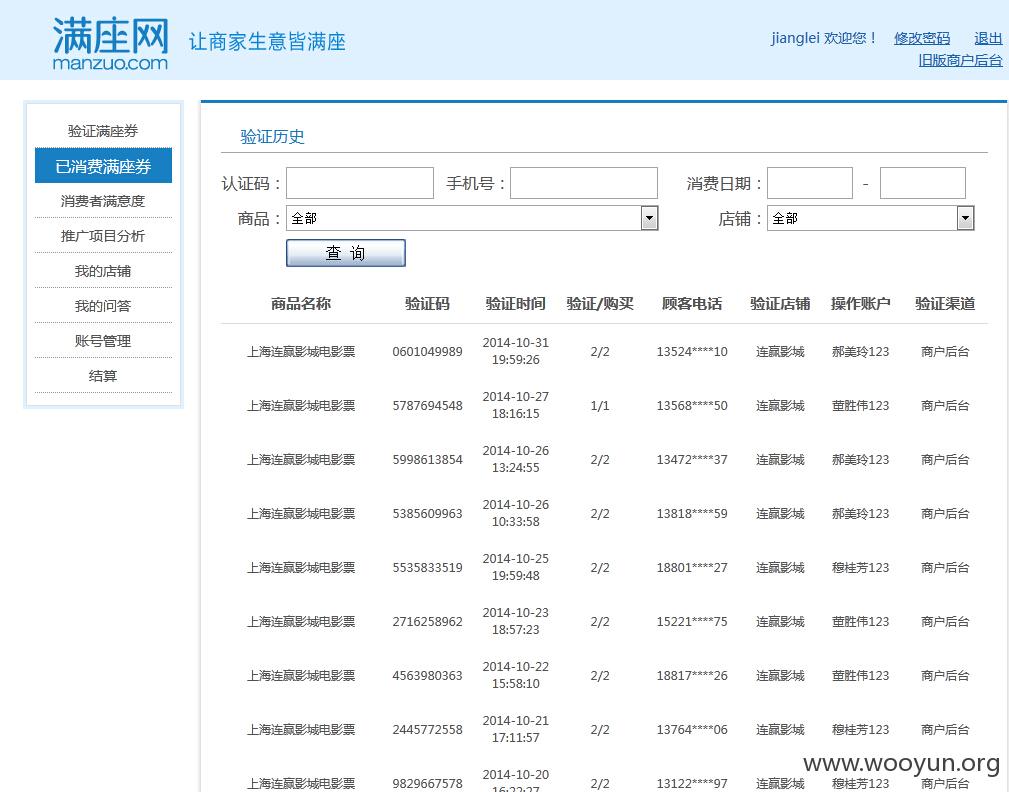This screenshot has width=1009, height=792.
Task: Click verification code 5535833519
Action: 427,568
